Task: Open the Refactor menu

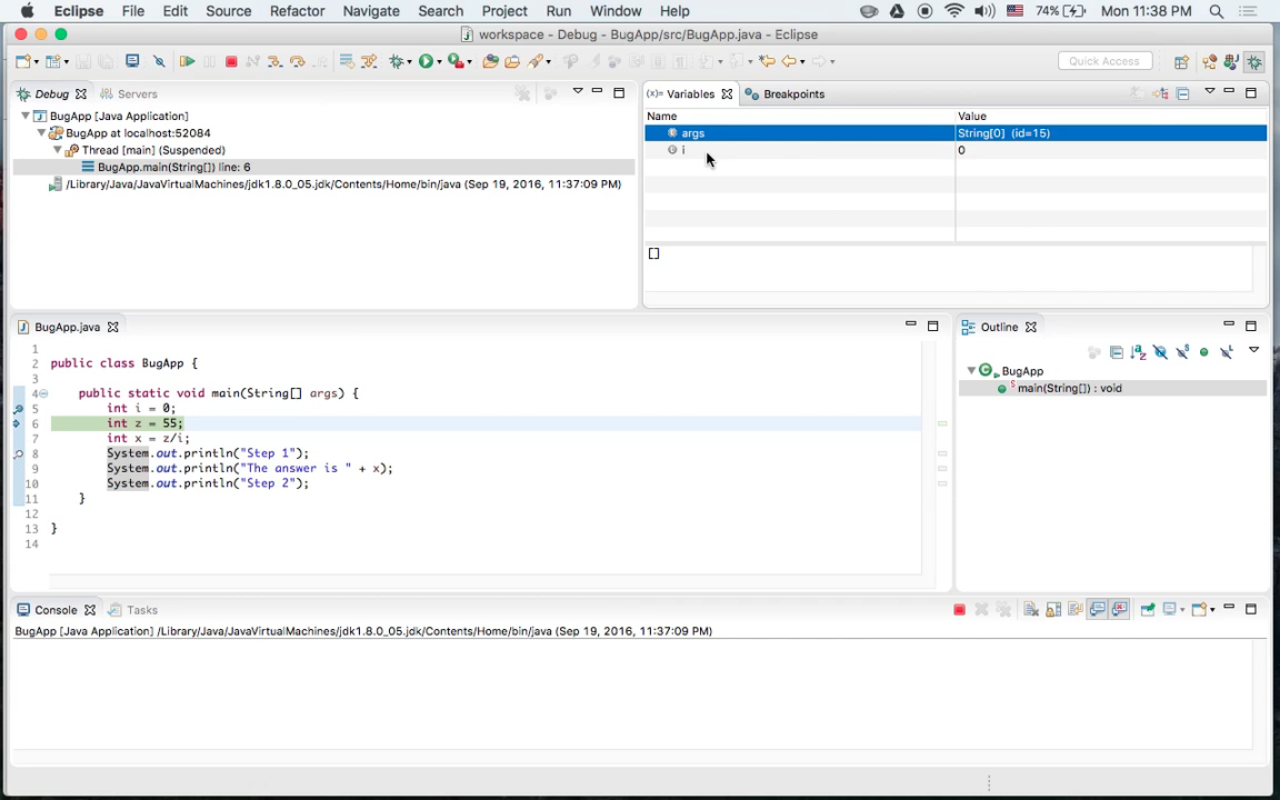Action: tap(297, 11)
